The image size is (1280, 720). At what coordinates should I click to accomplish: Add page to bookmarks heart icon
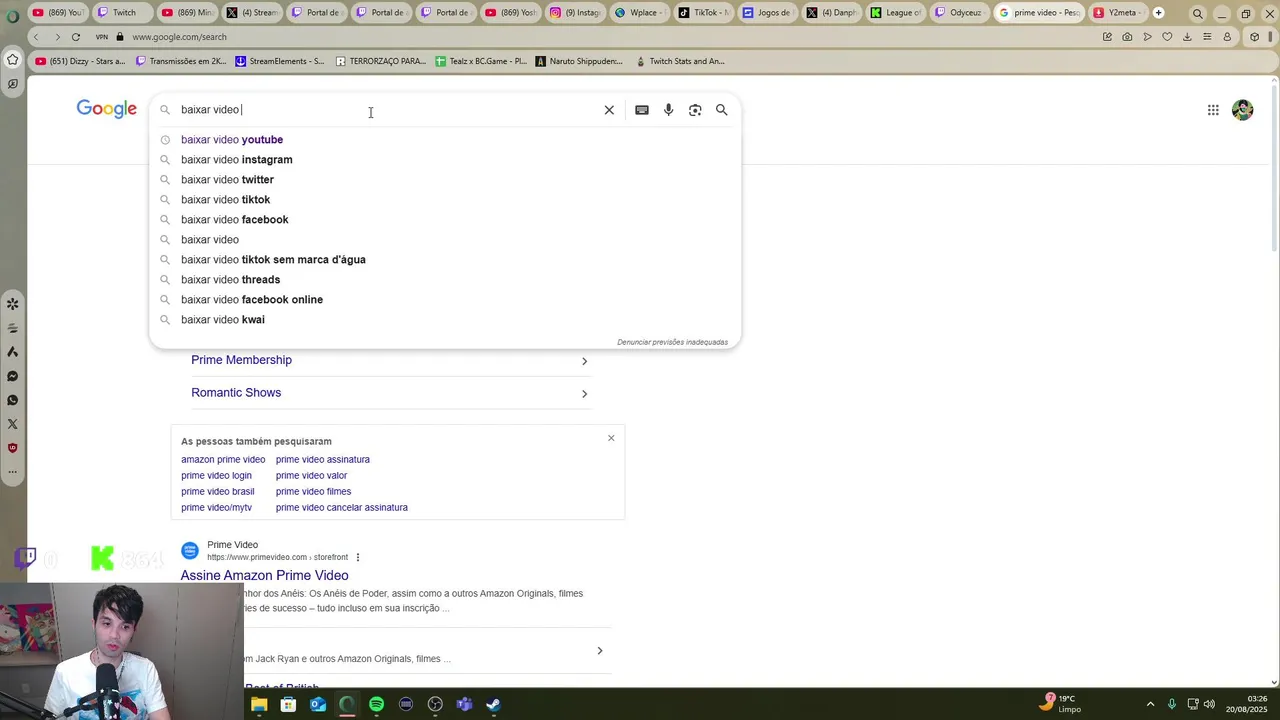[1167, 37]
